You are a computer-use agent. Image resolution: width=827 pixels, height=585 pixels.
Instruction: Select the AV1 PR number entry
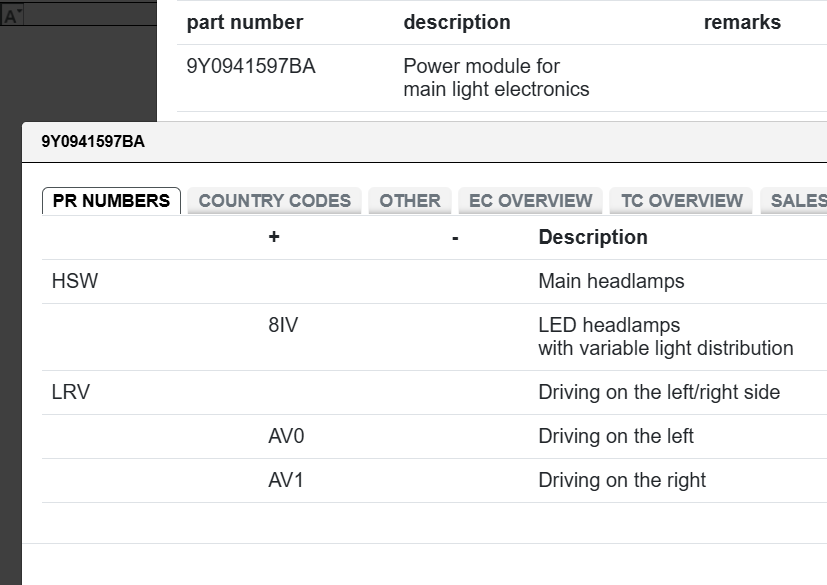(286, 480)
